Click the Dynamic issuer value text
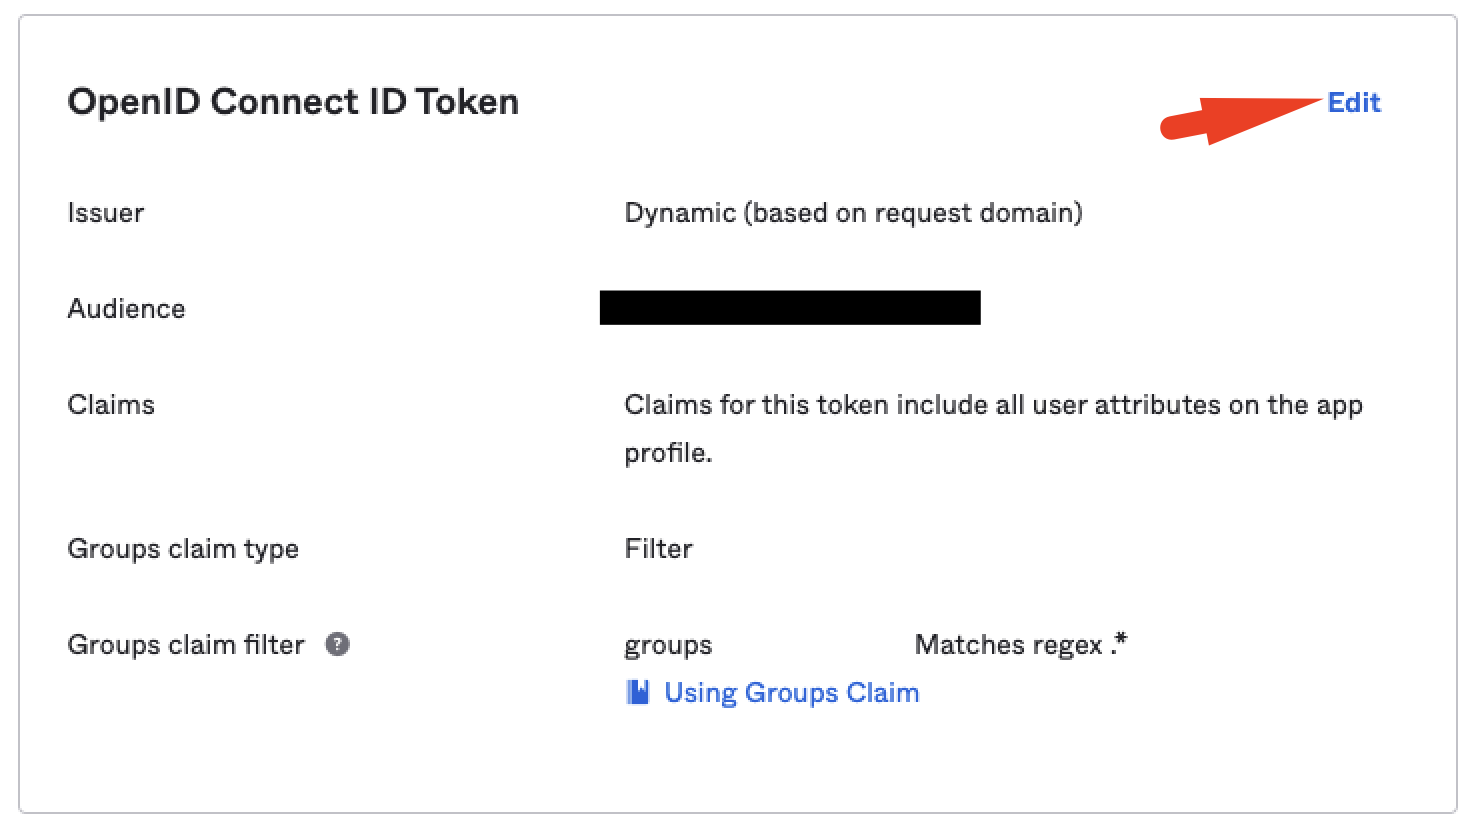 [852, 212]
